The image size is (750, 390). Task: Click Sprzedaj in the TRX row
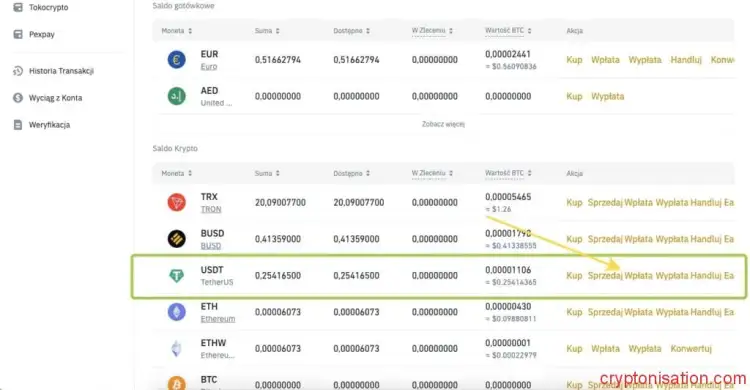click(x=605, y=202)
